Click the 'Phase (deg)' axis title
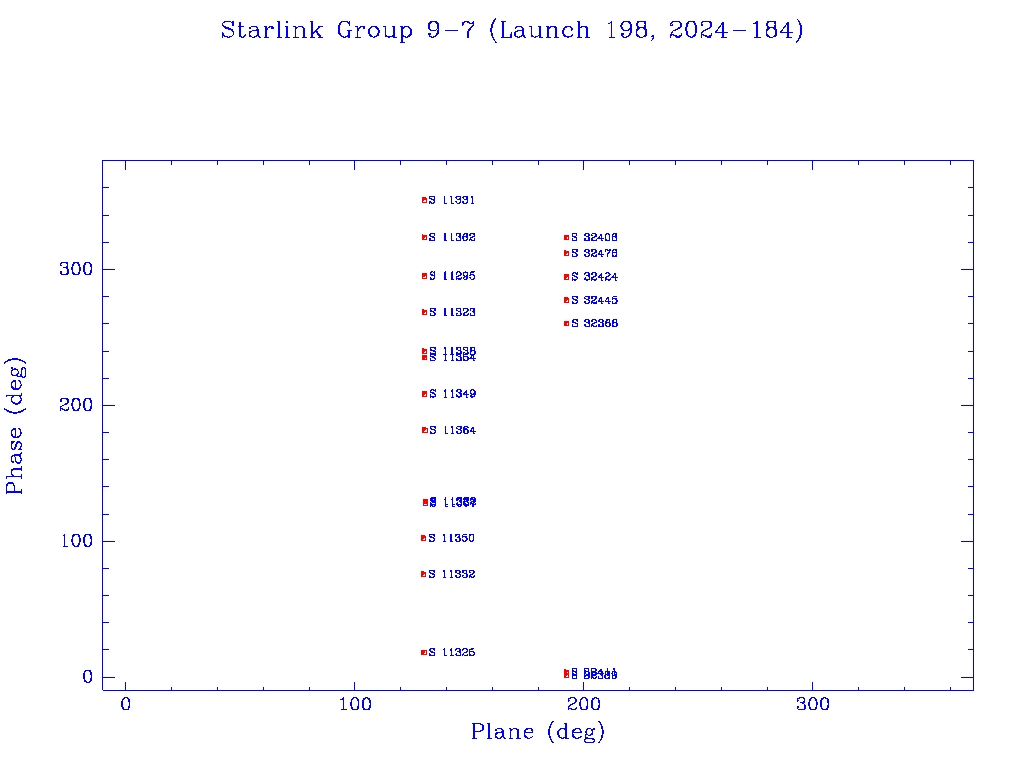1024x768 pixels. pyautogui.click(x=14, y=425)
